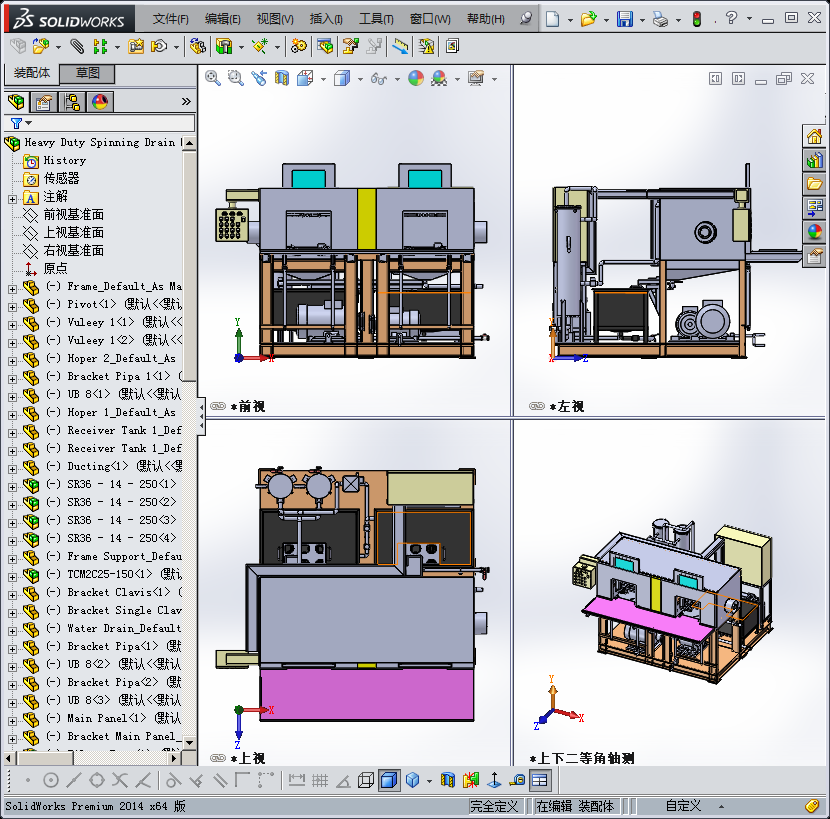Expand the Main Panel<1> tree node
The image size is (830, 819).
coord(12,721)
